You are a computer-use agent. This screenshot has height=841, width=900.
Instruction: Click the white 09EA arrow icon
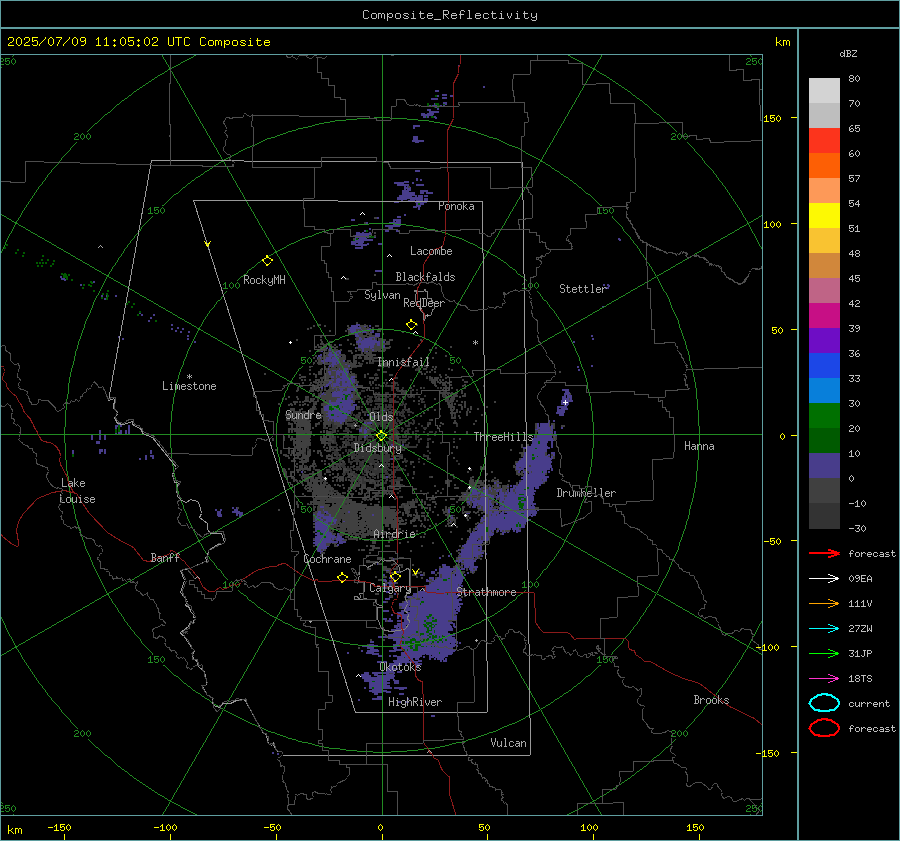tap(824, 579)
